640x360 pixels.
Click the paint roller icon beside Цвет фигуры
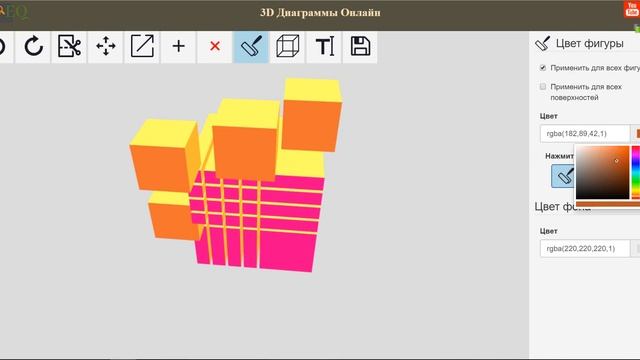click(542, 43)
